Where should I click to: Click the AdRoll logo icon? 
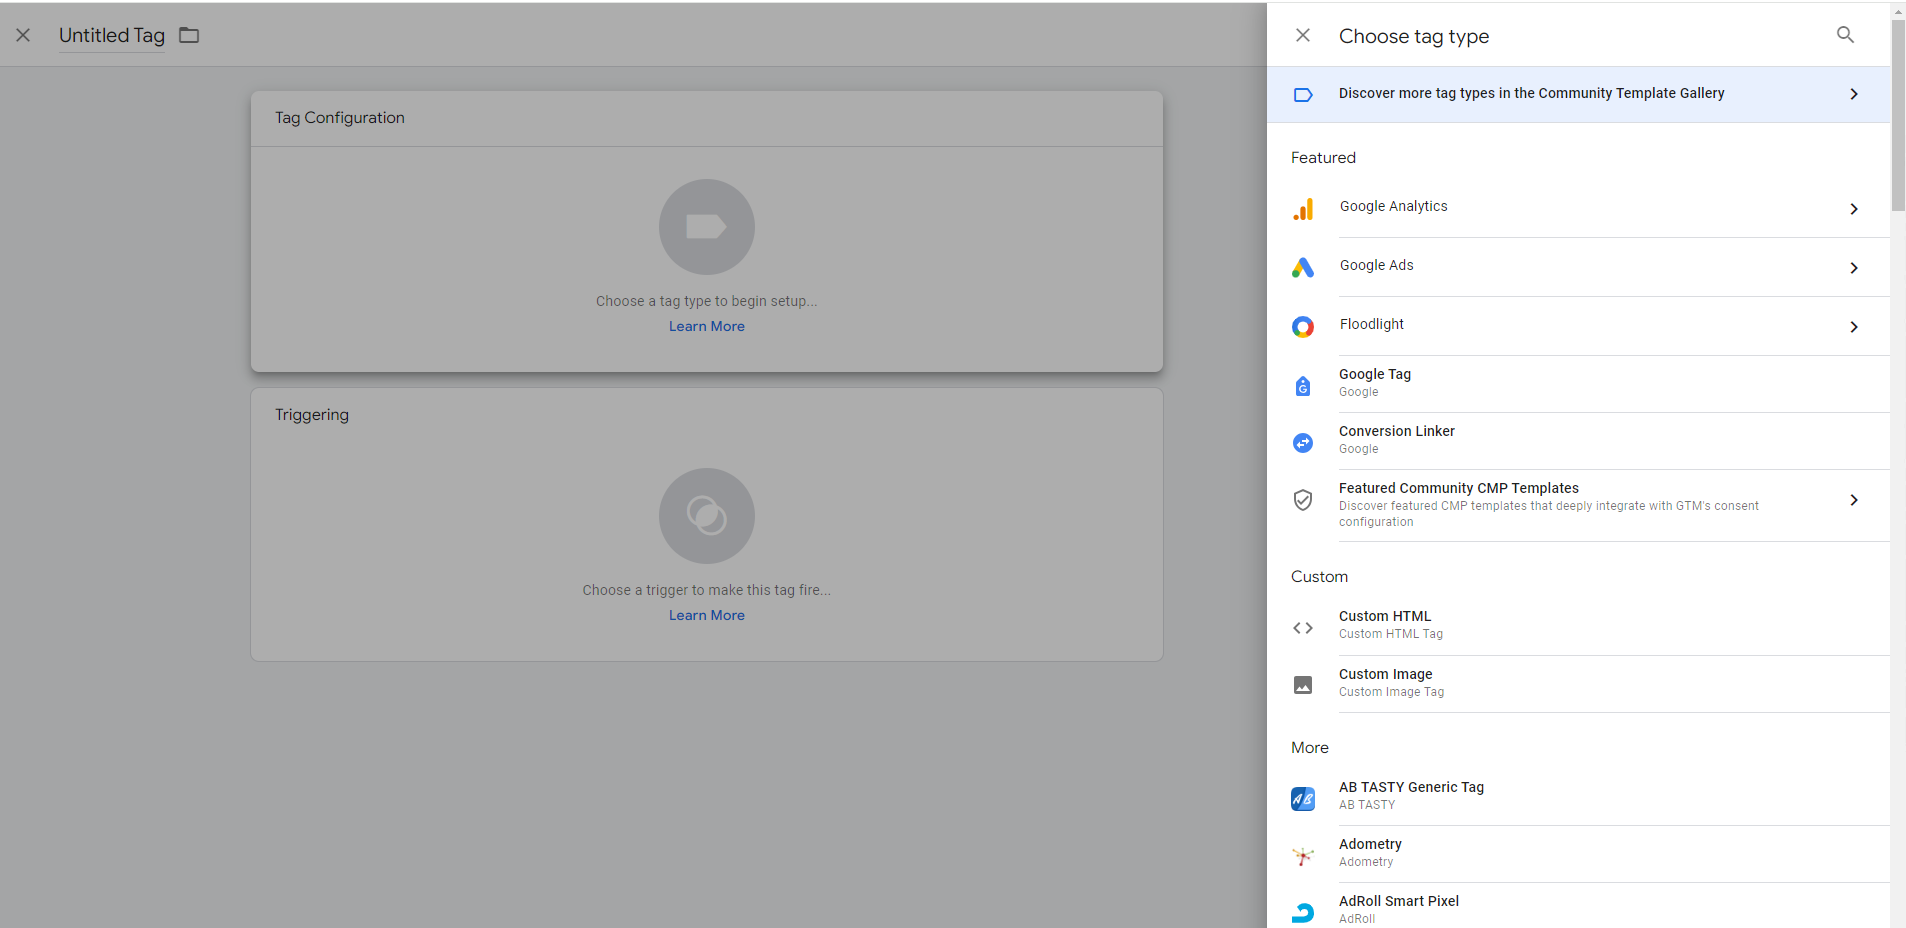[1303, 912]
